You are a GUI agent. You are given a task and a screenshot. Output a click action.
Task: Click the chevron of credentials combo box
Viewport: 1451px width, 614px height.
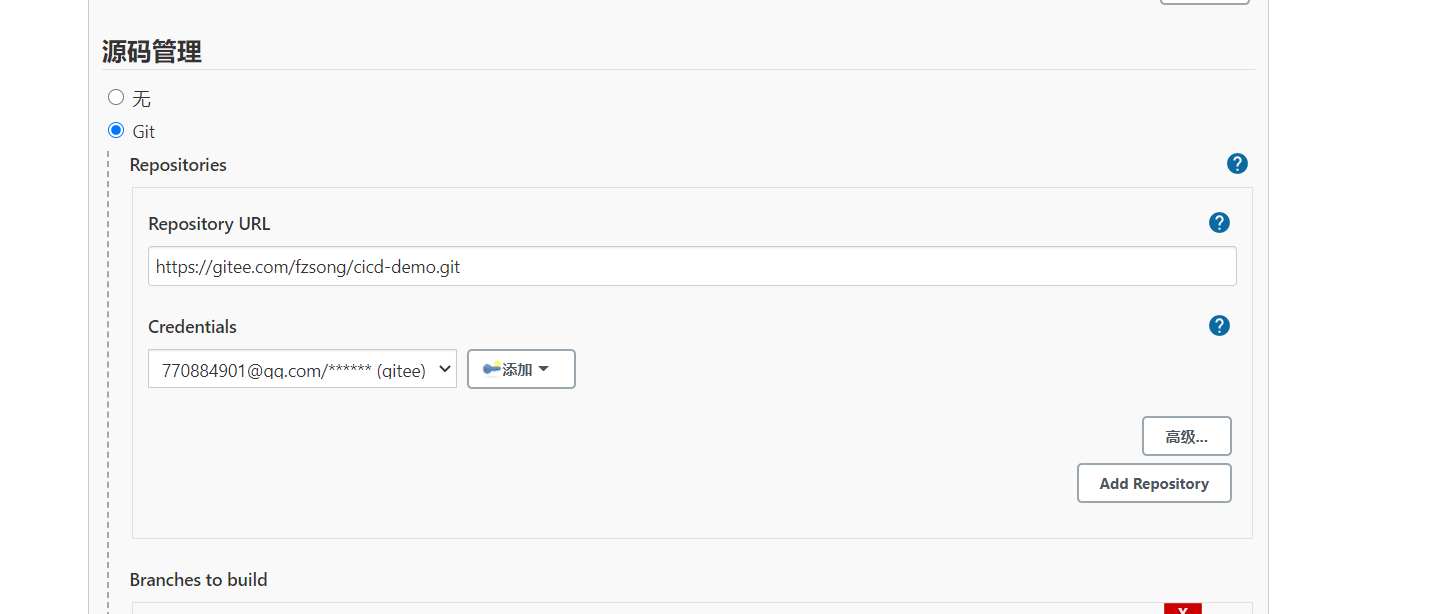coord(444,369)
